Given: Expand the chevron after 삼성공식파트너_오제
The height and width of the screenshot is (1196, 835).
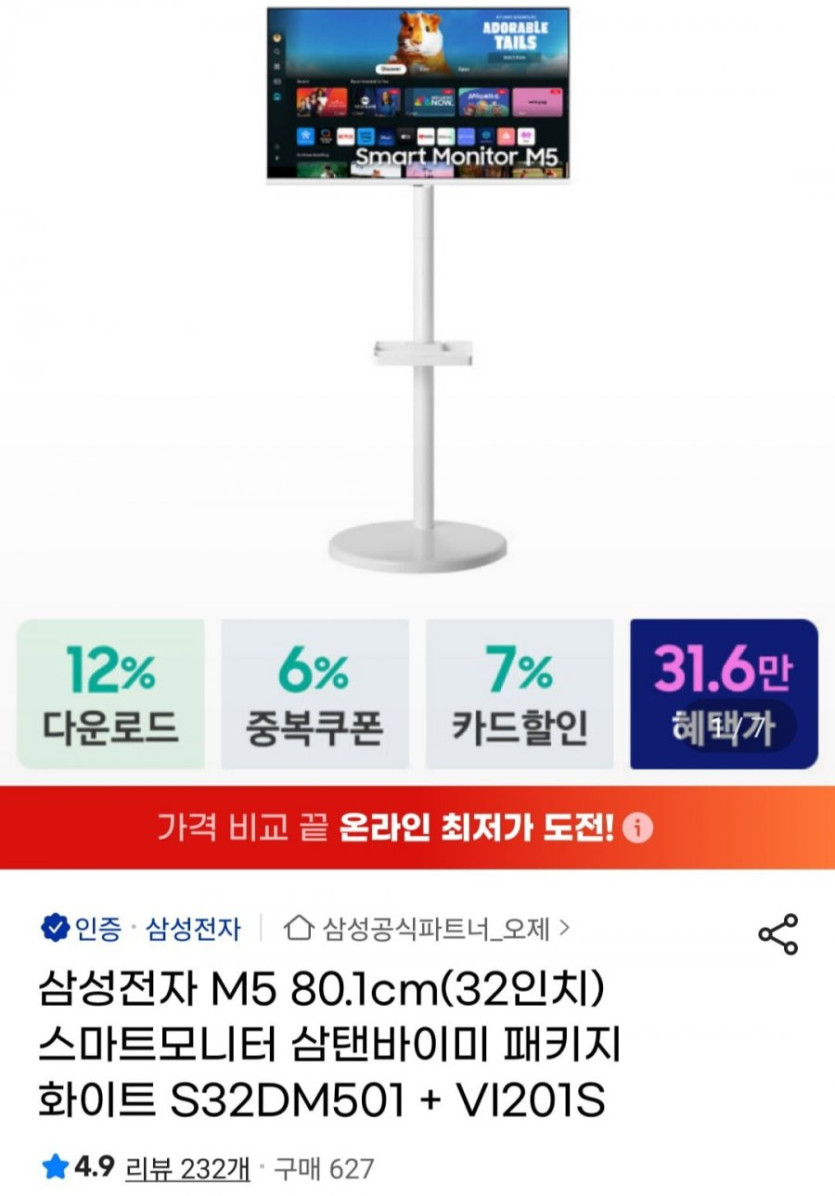Looking at the screenshot, I should coord(564,929).
